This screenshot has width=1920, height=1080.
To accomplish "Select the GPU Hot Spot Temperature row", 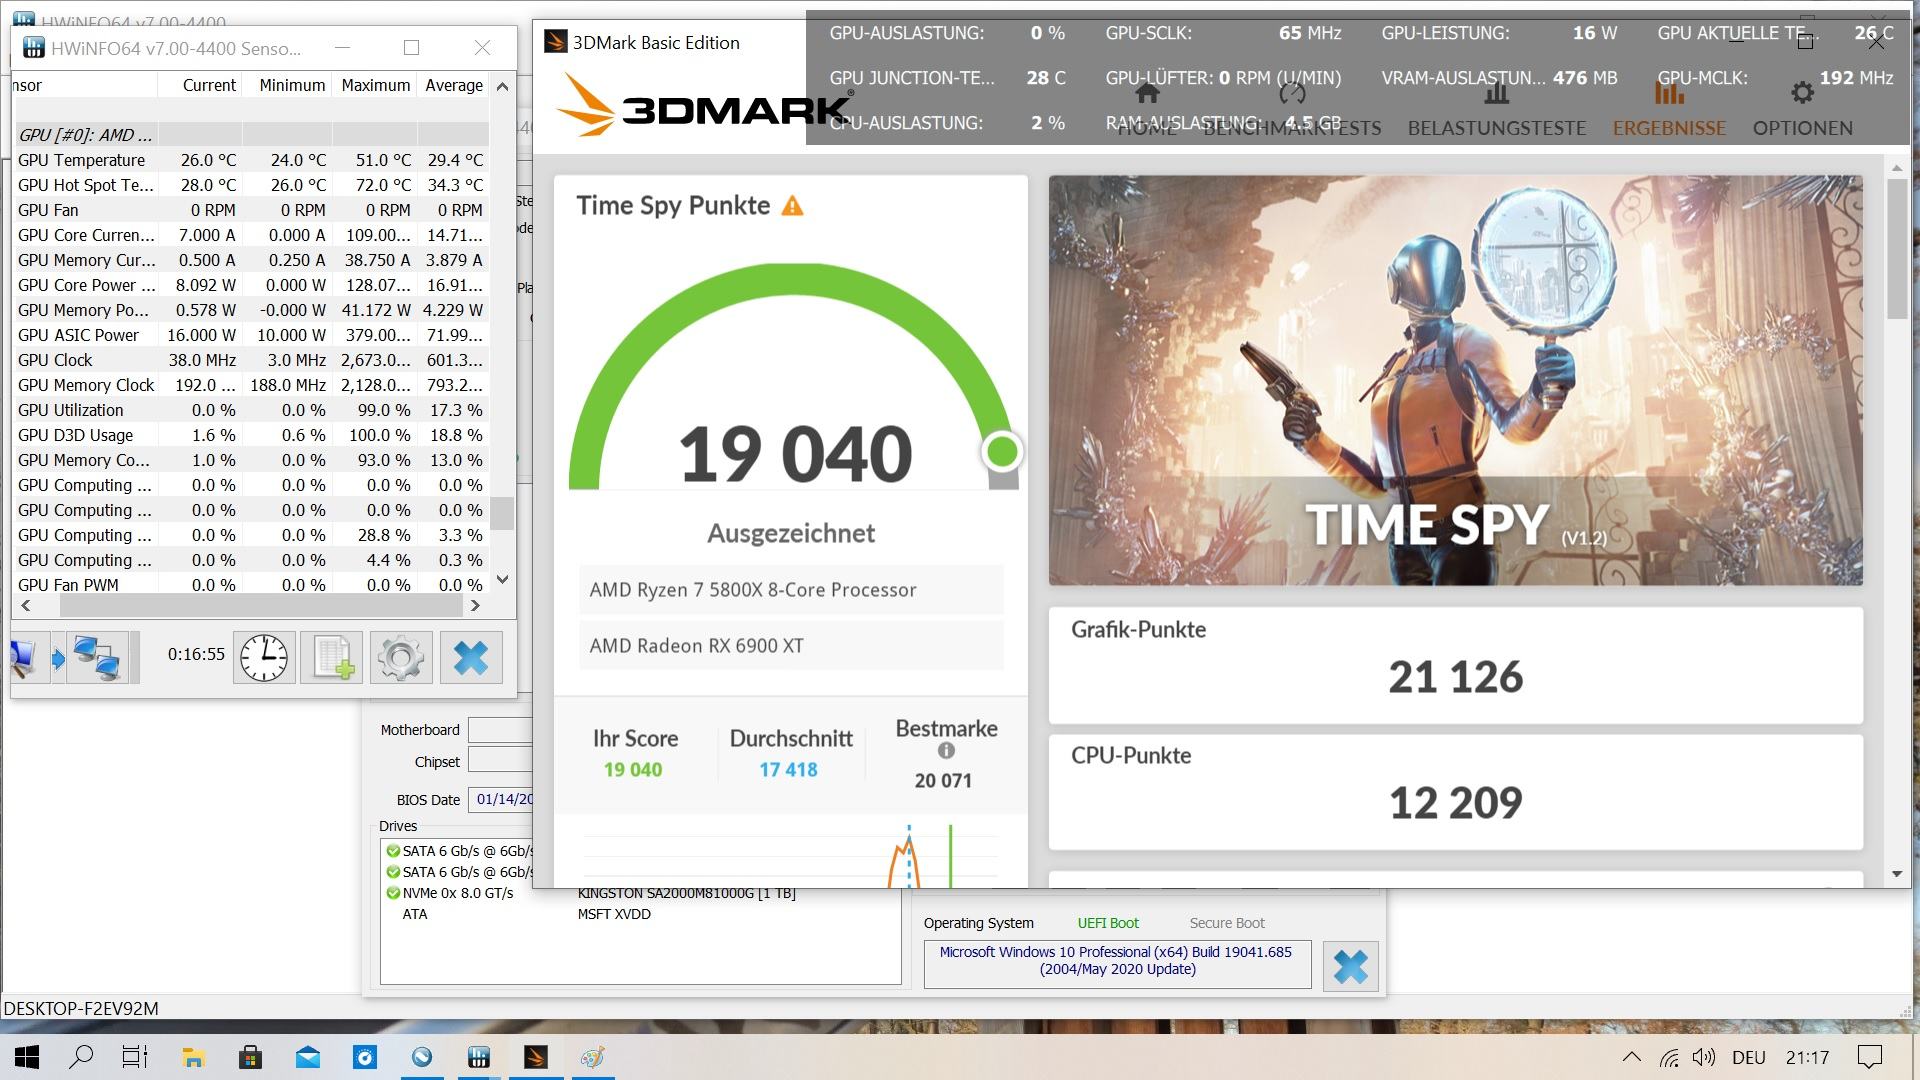I will point(251,185).
